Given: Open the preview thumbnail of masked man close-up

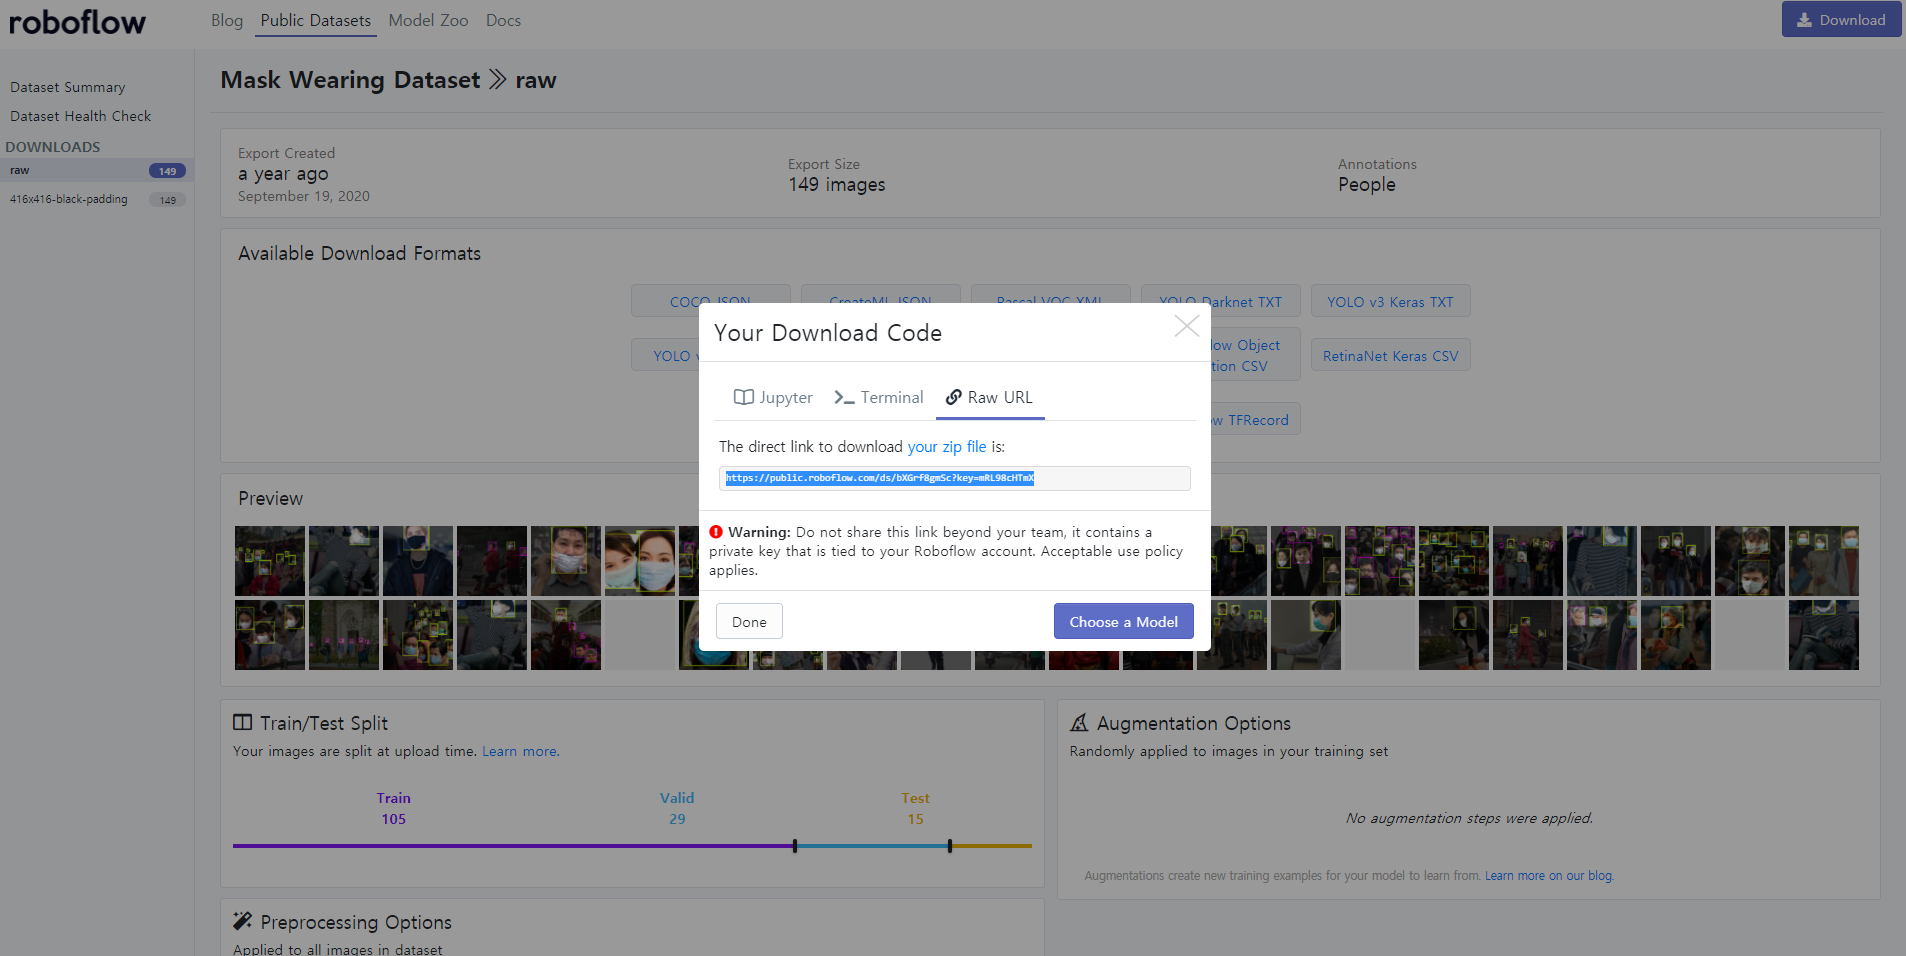Looking at the screenshot, I should click(x=566, y=561).
